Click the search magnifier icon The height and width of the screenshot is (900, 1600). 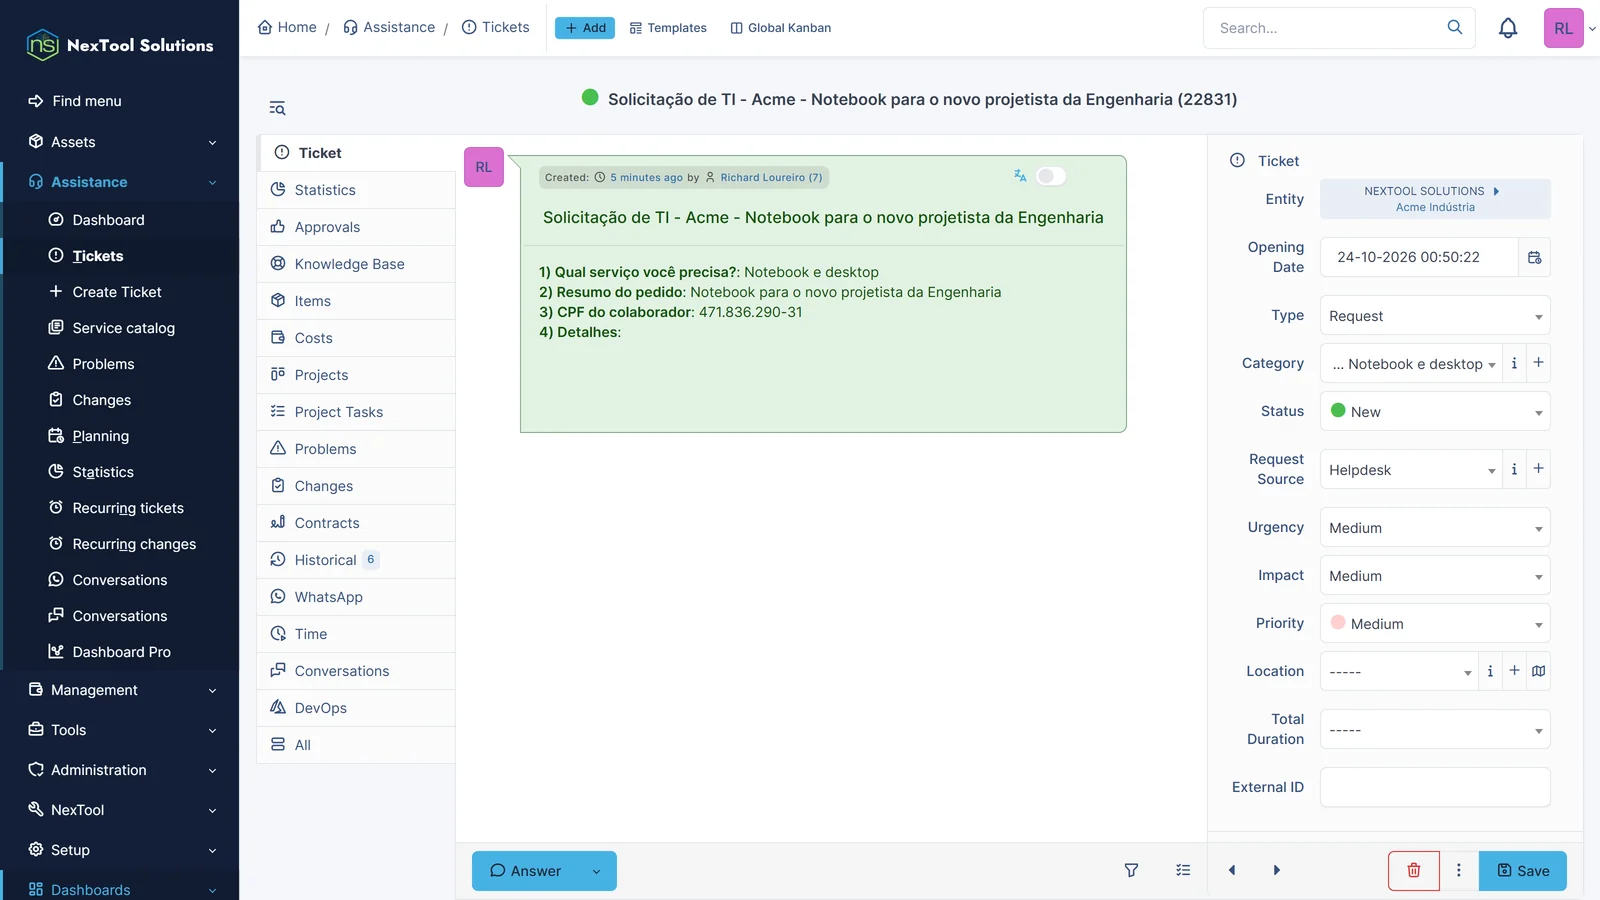coord(1454,27)
